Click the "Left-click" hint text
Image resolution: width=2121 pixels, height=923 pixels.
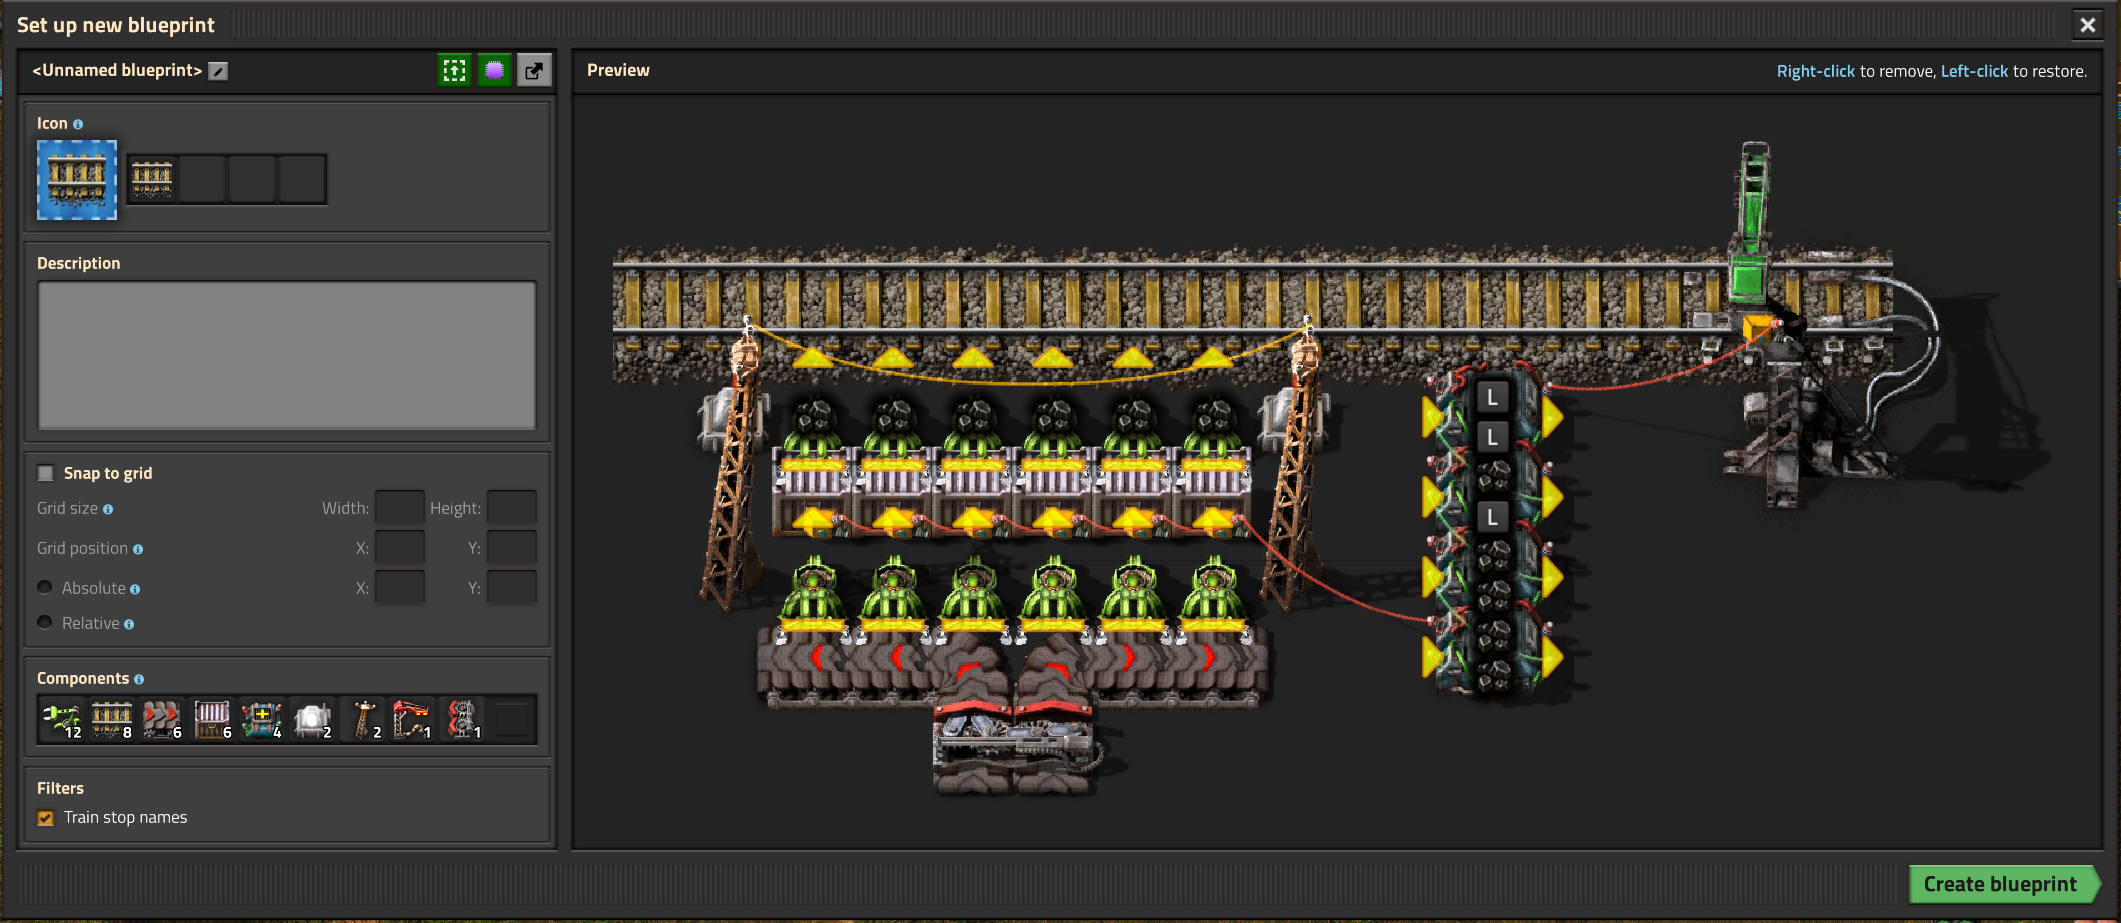(1974, 71)
